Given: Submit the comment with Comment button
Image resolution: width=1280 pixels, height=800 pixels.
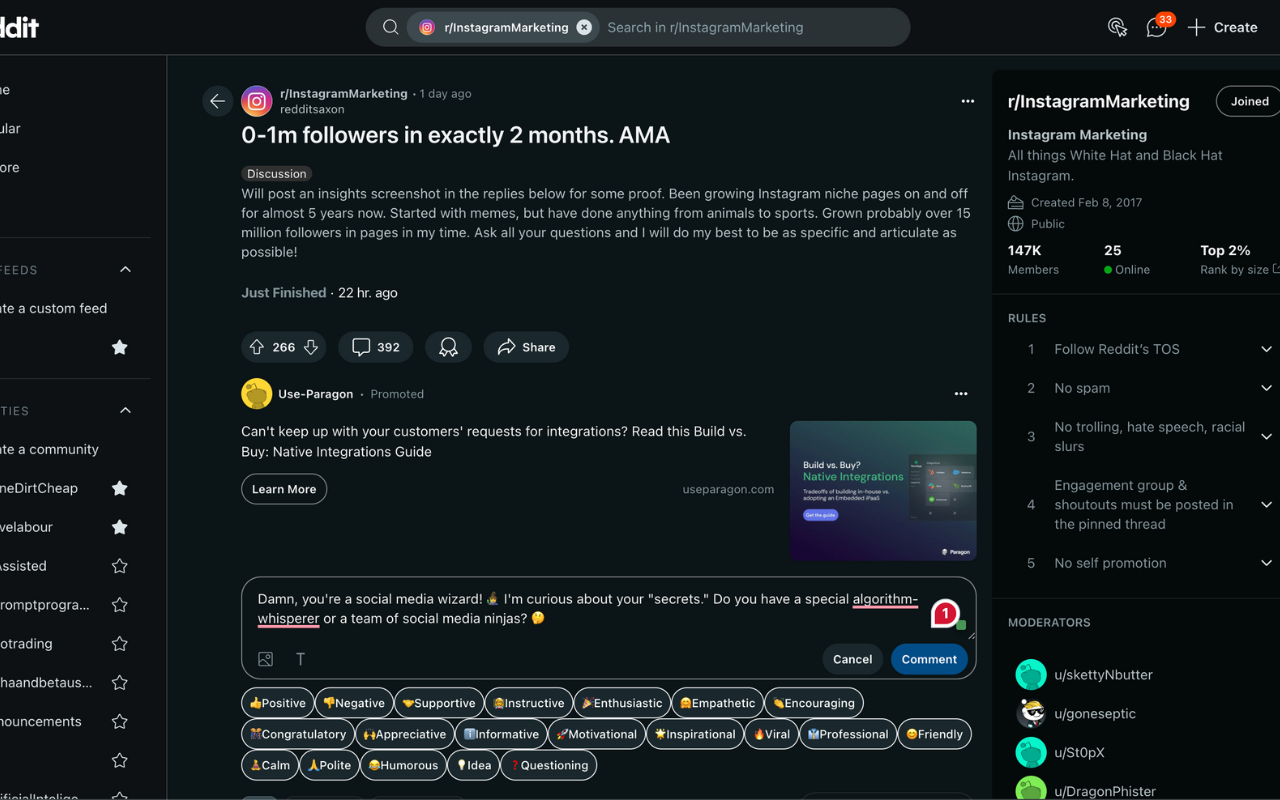Looking at the screenshot, I should click(x=929, y=659).
